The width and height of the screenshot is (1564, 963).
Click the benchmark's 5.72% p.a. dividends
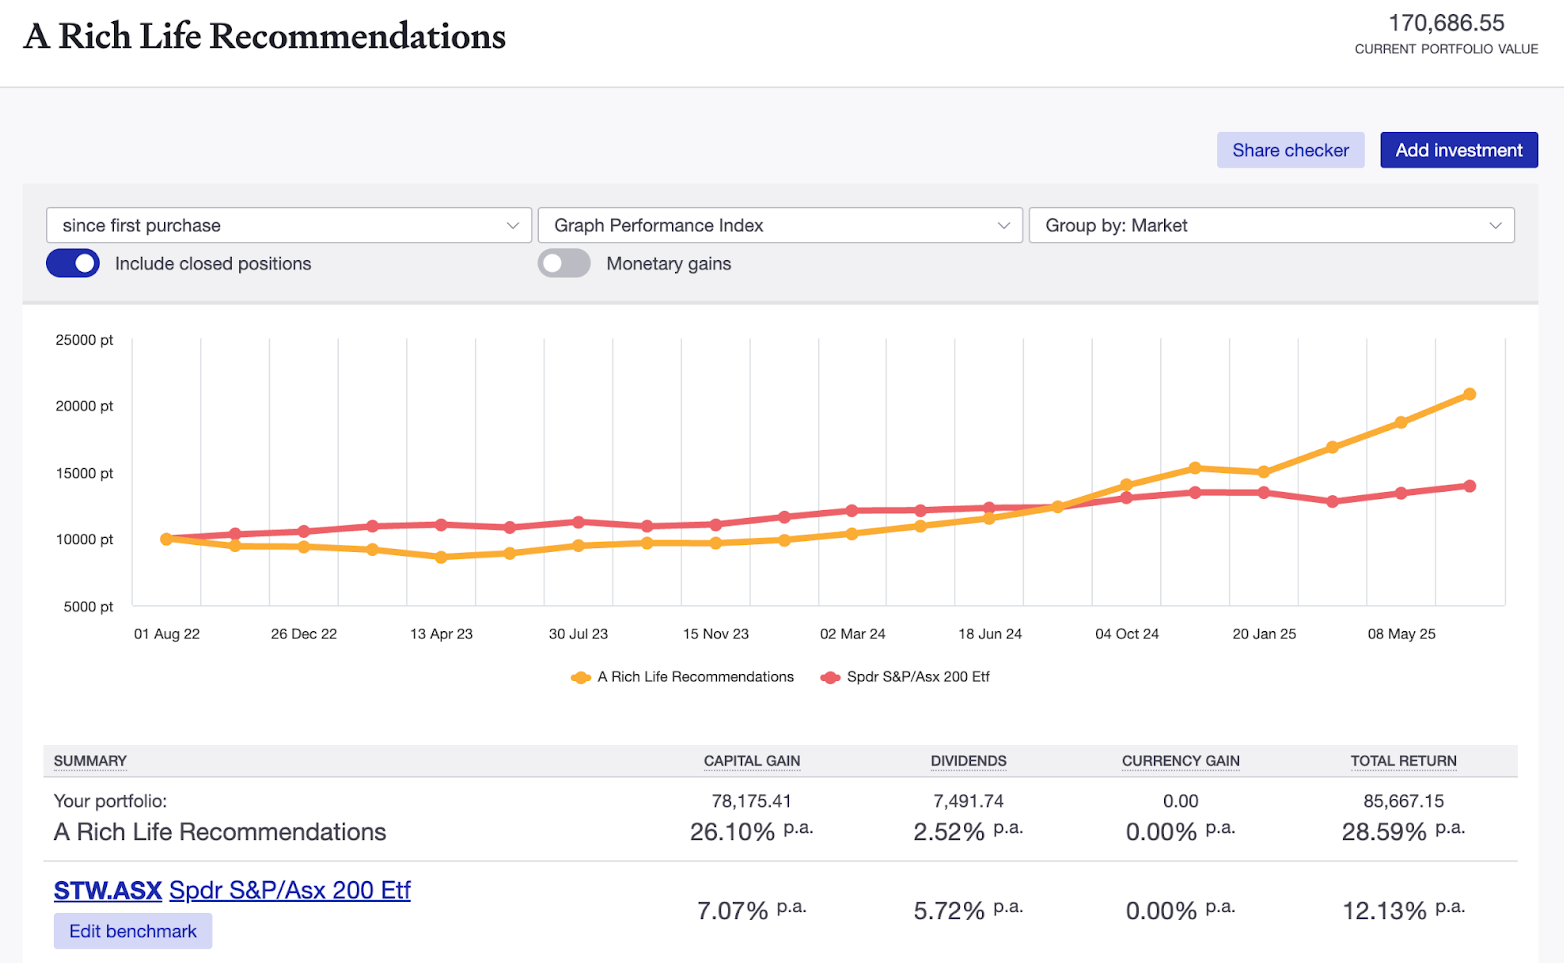point(969,910)
